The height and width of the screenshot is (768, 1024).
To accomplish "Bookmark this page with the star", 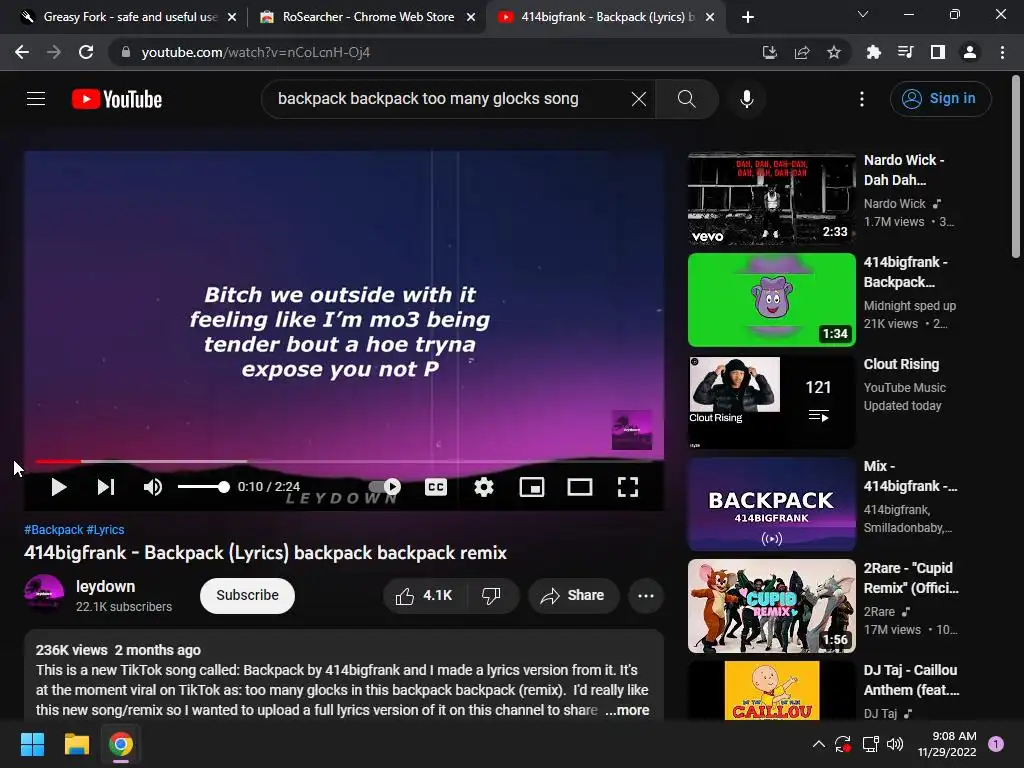I will (834, 52).
